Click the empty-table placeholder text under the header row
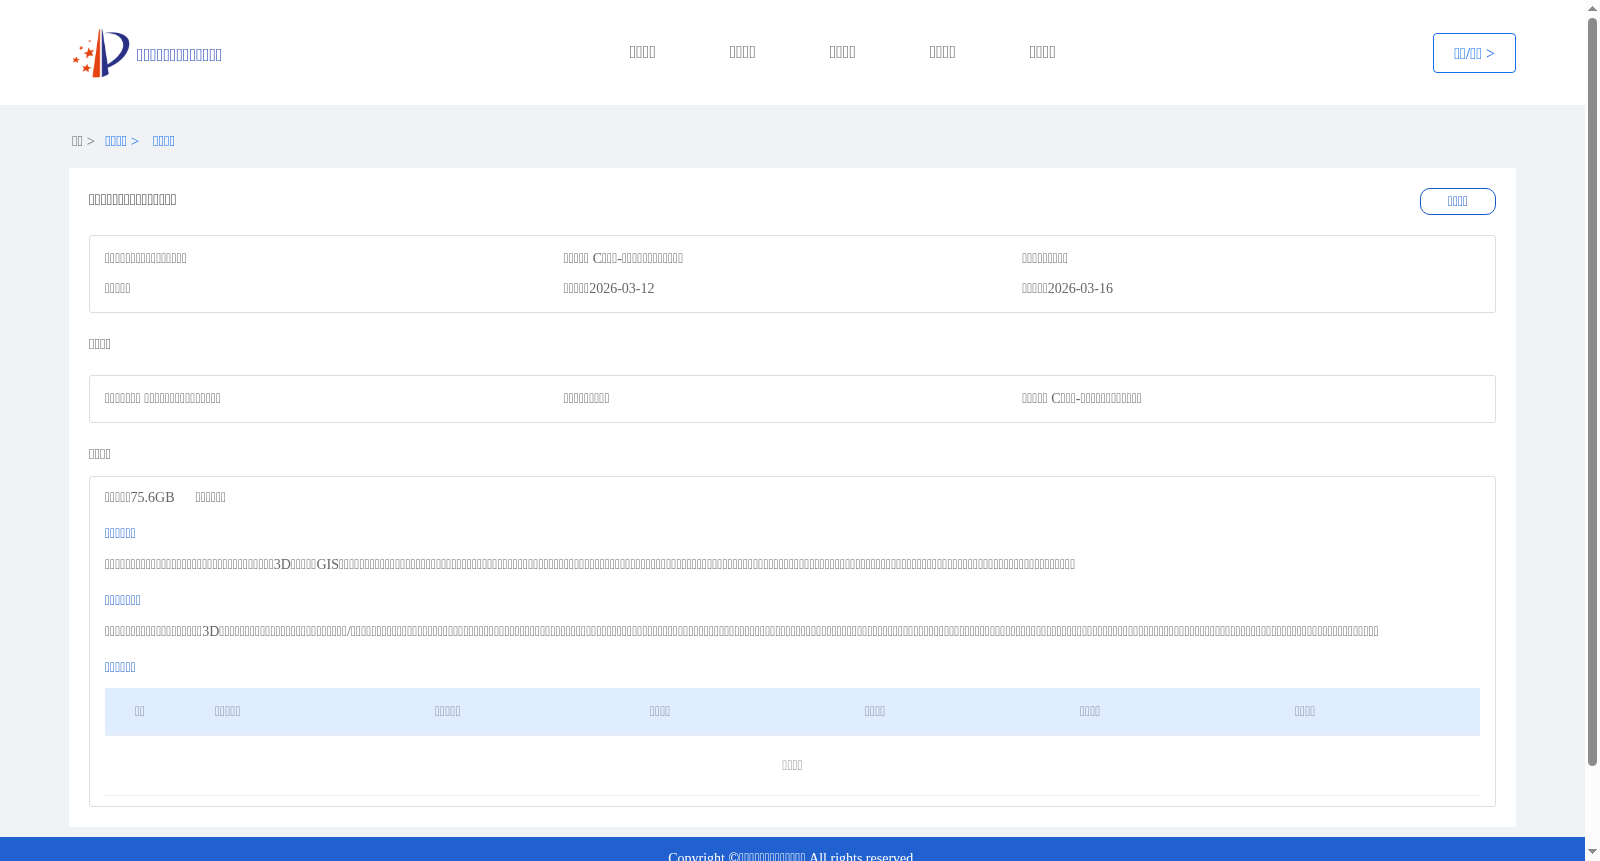The image size is (1600, 861). (792, 765)
